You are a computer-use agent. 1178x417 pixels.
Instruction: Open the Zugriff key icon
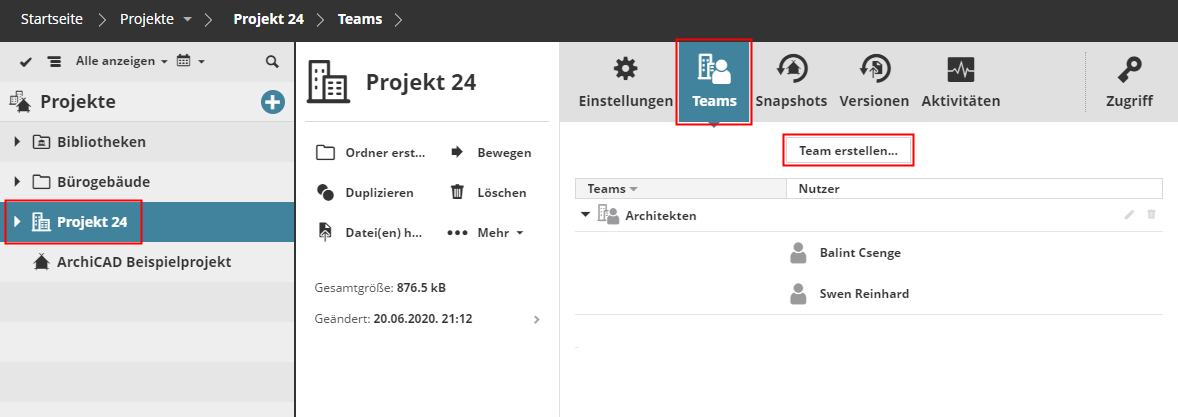click(1129, 69)
